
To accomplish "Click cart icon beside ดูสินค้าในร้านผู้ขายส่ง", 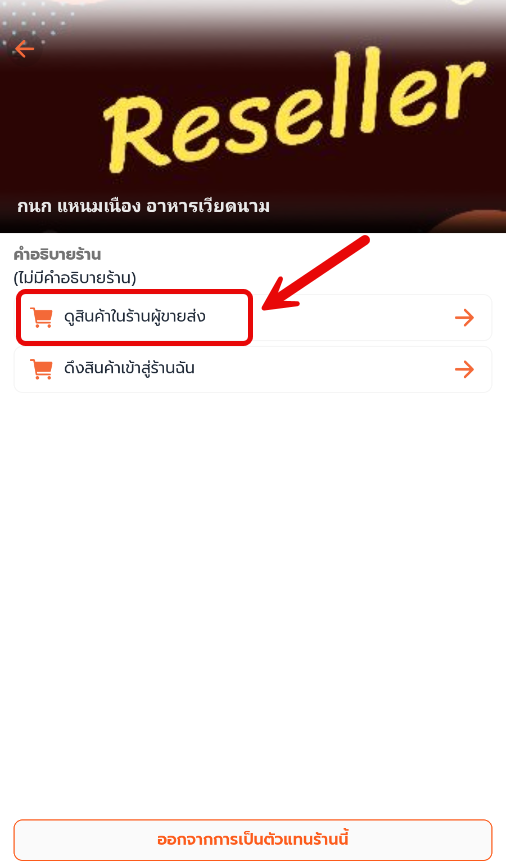I will 42,317.
